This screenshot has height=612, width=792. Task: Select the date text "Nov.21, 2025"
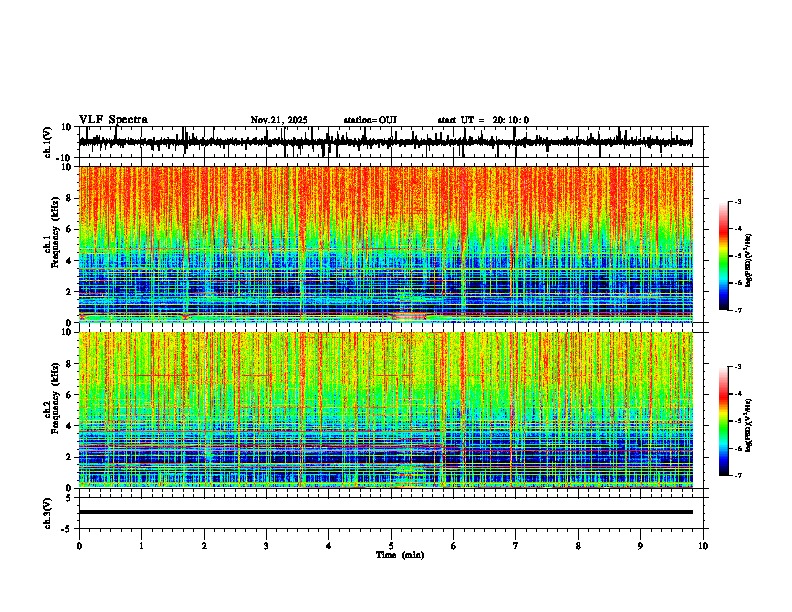coord(279,120)
